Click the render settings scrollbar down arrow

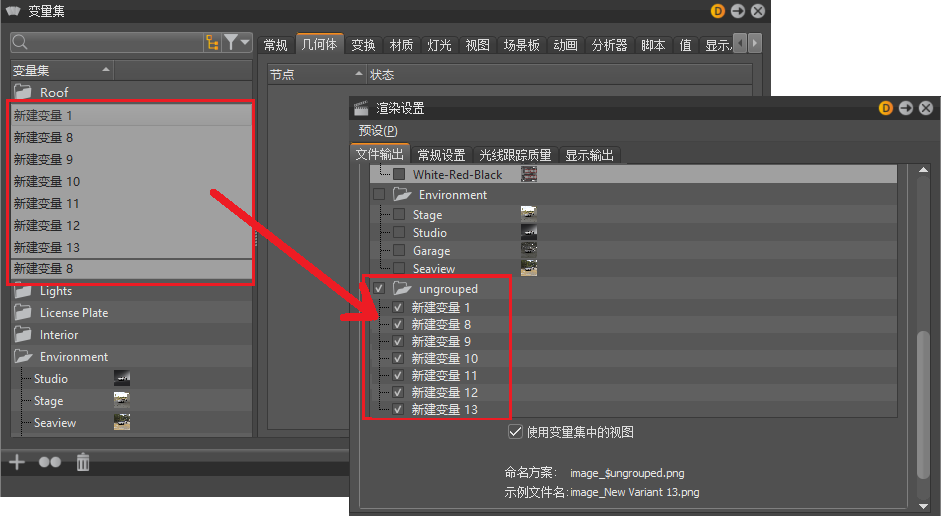click(924, 506)
